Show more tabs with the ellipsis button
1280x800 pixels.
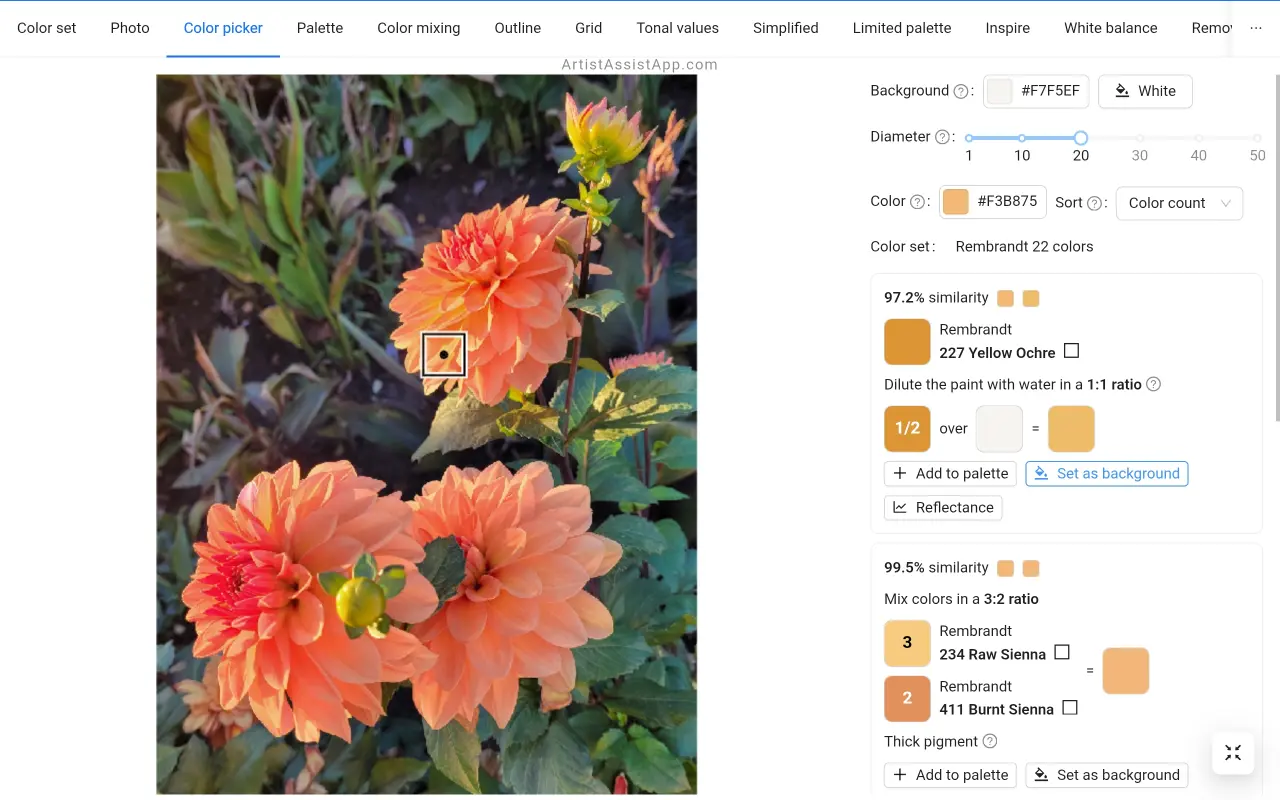(1256, 28)
